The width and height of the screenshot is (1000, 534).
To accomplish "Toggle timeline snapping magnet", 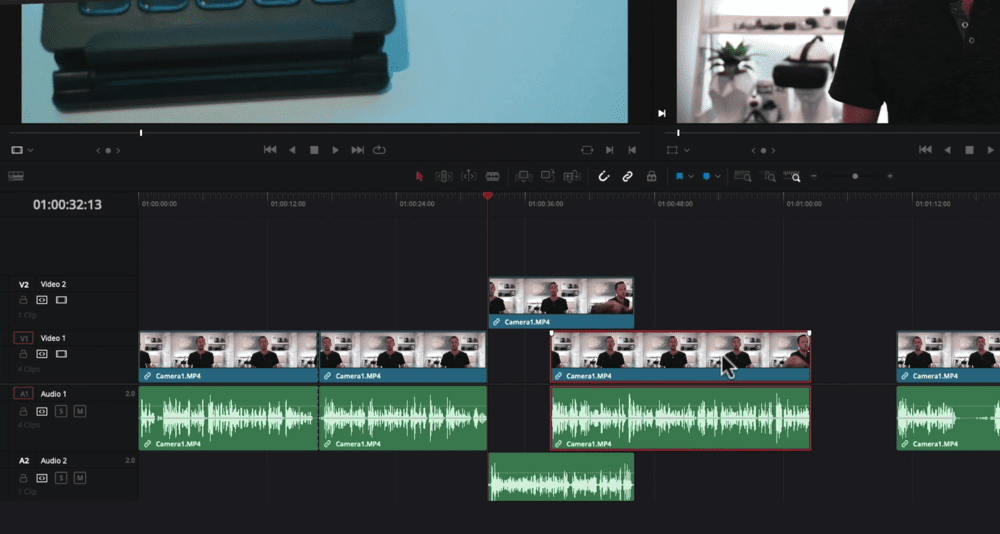I will click(x=604, y=176).
